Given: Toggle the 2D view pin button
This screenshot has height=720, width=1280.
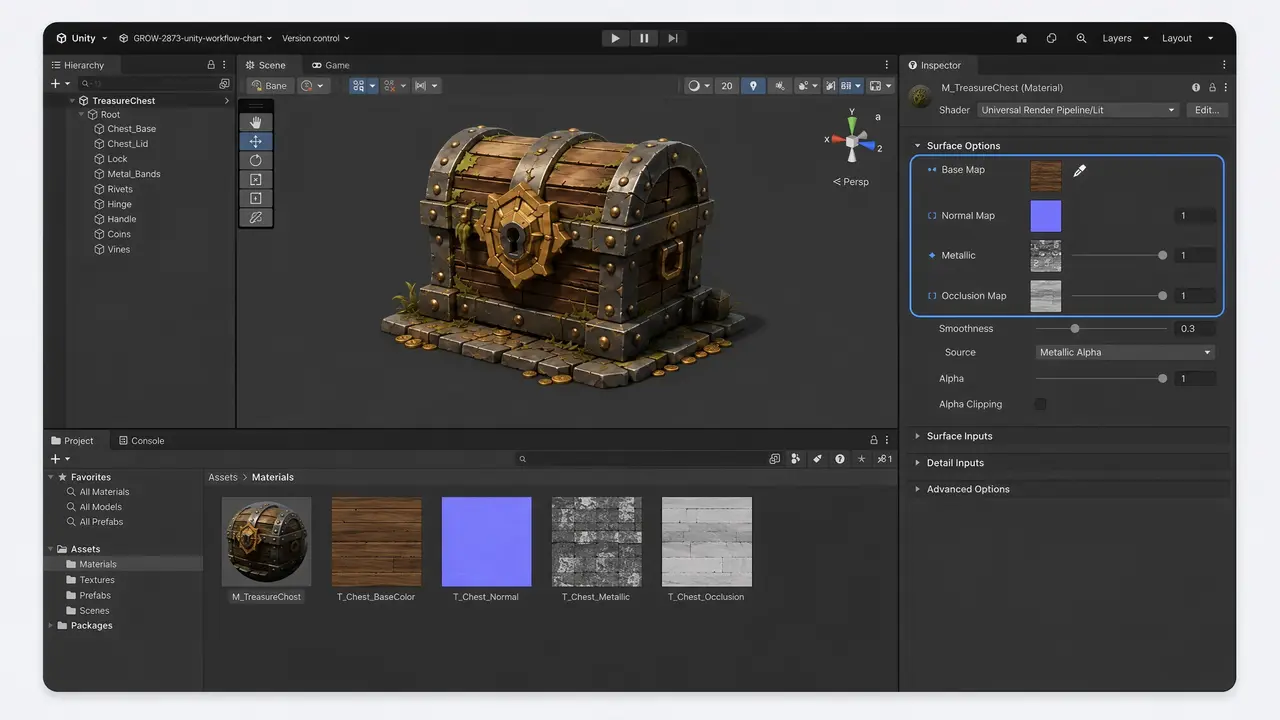Looking at the screenshot, I should 753,86.
